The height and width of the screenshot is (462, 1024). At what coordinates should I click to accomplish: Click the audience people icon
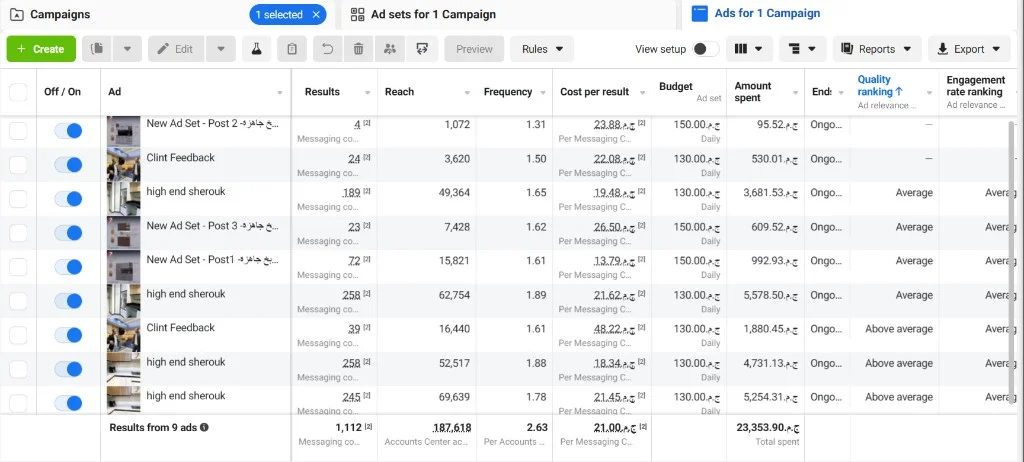point(390,49)
